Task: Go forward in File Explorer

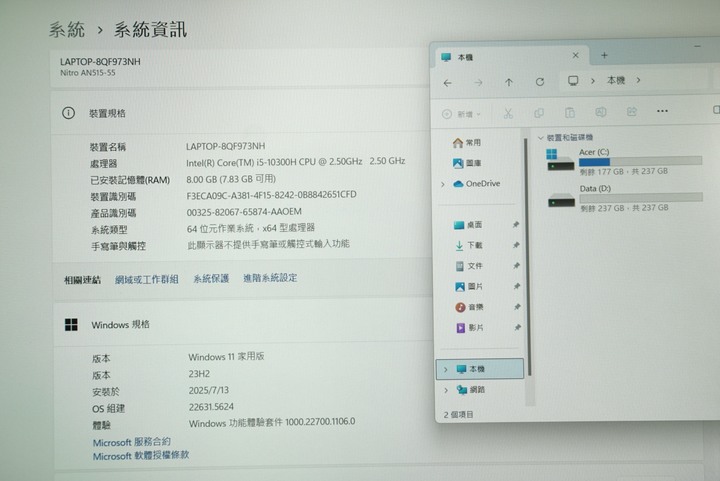Action: point(478,83)
